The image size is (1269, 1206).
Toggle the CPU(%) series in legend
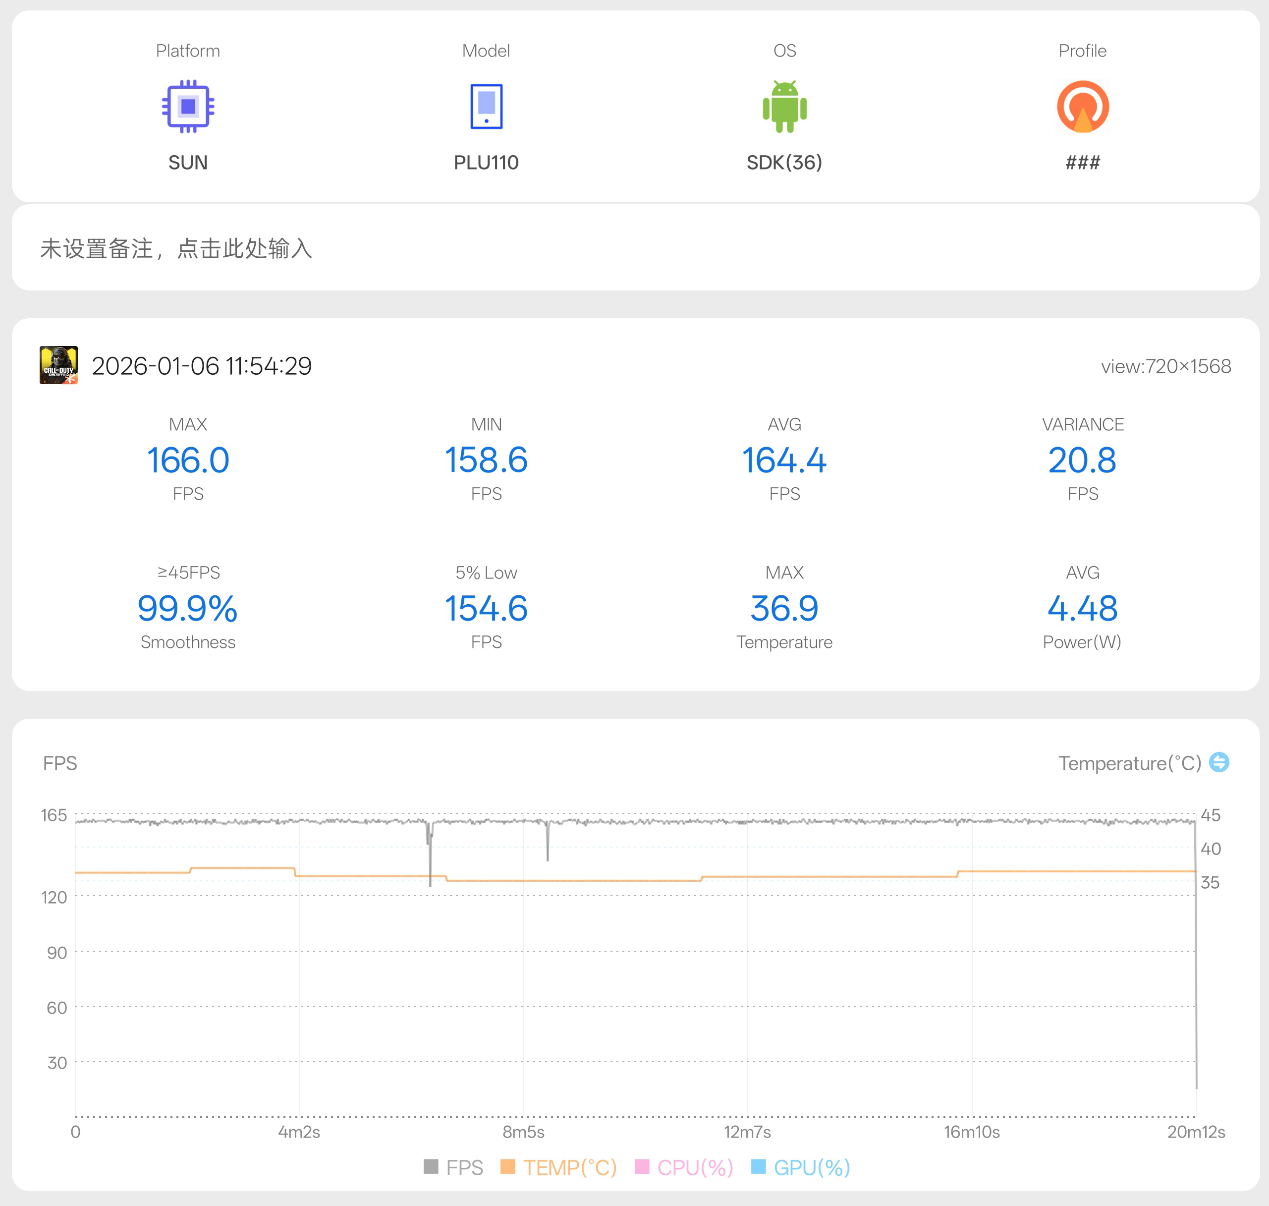684,1167
